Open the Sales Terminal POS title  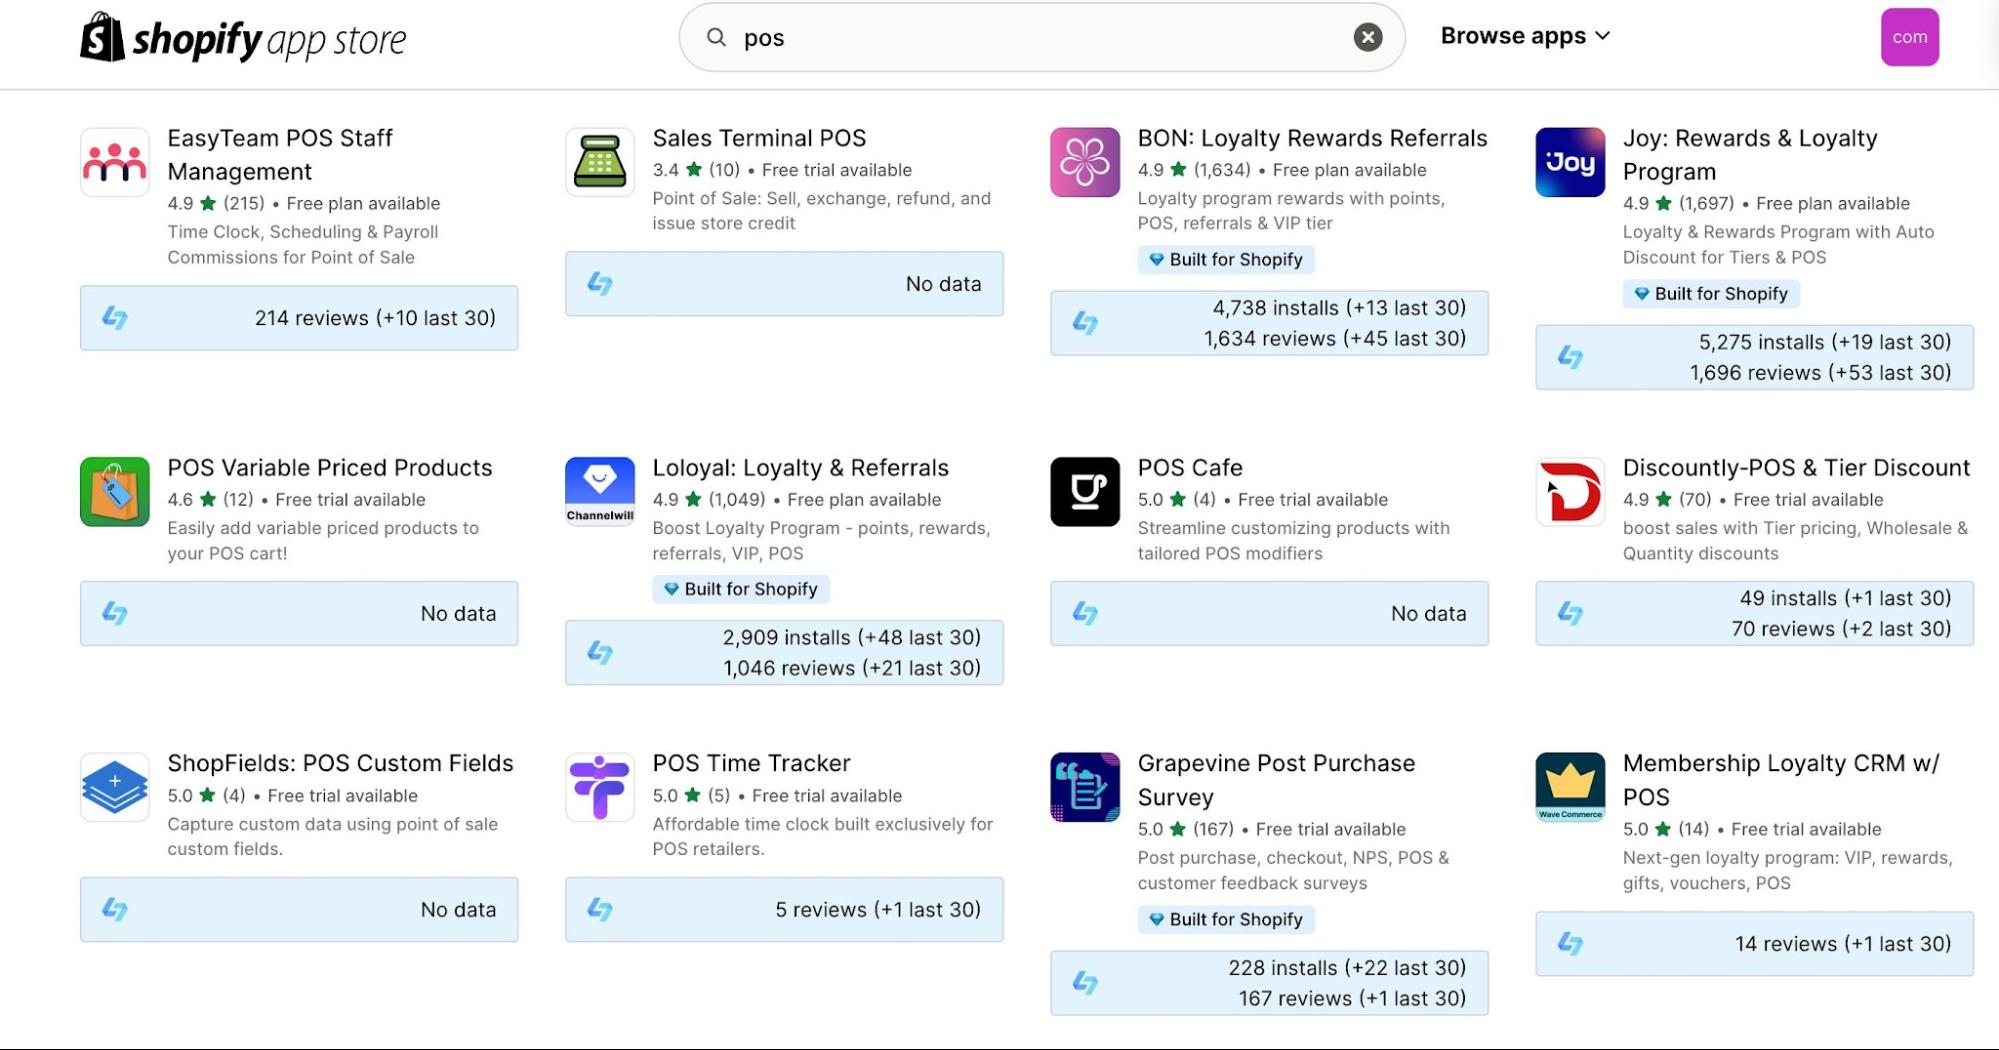click(x=759, y=138)
